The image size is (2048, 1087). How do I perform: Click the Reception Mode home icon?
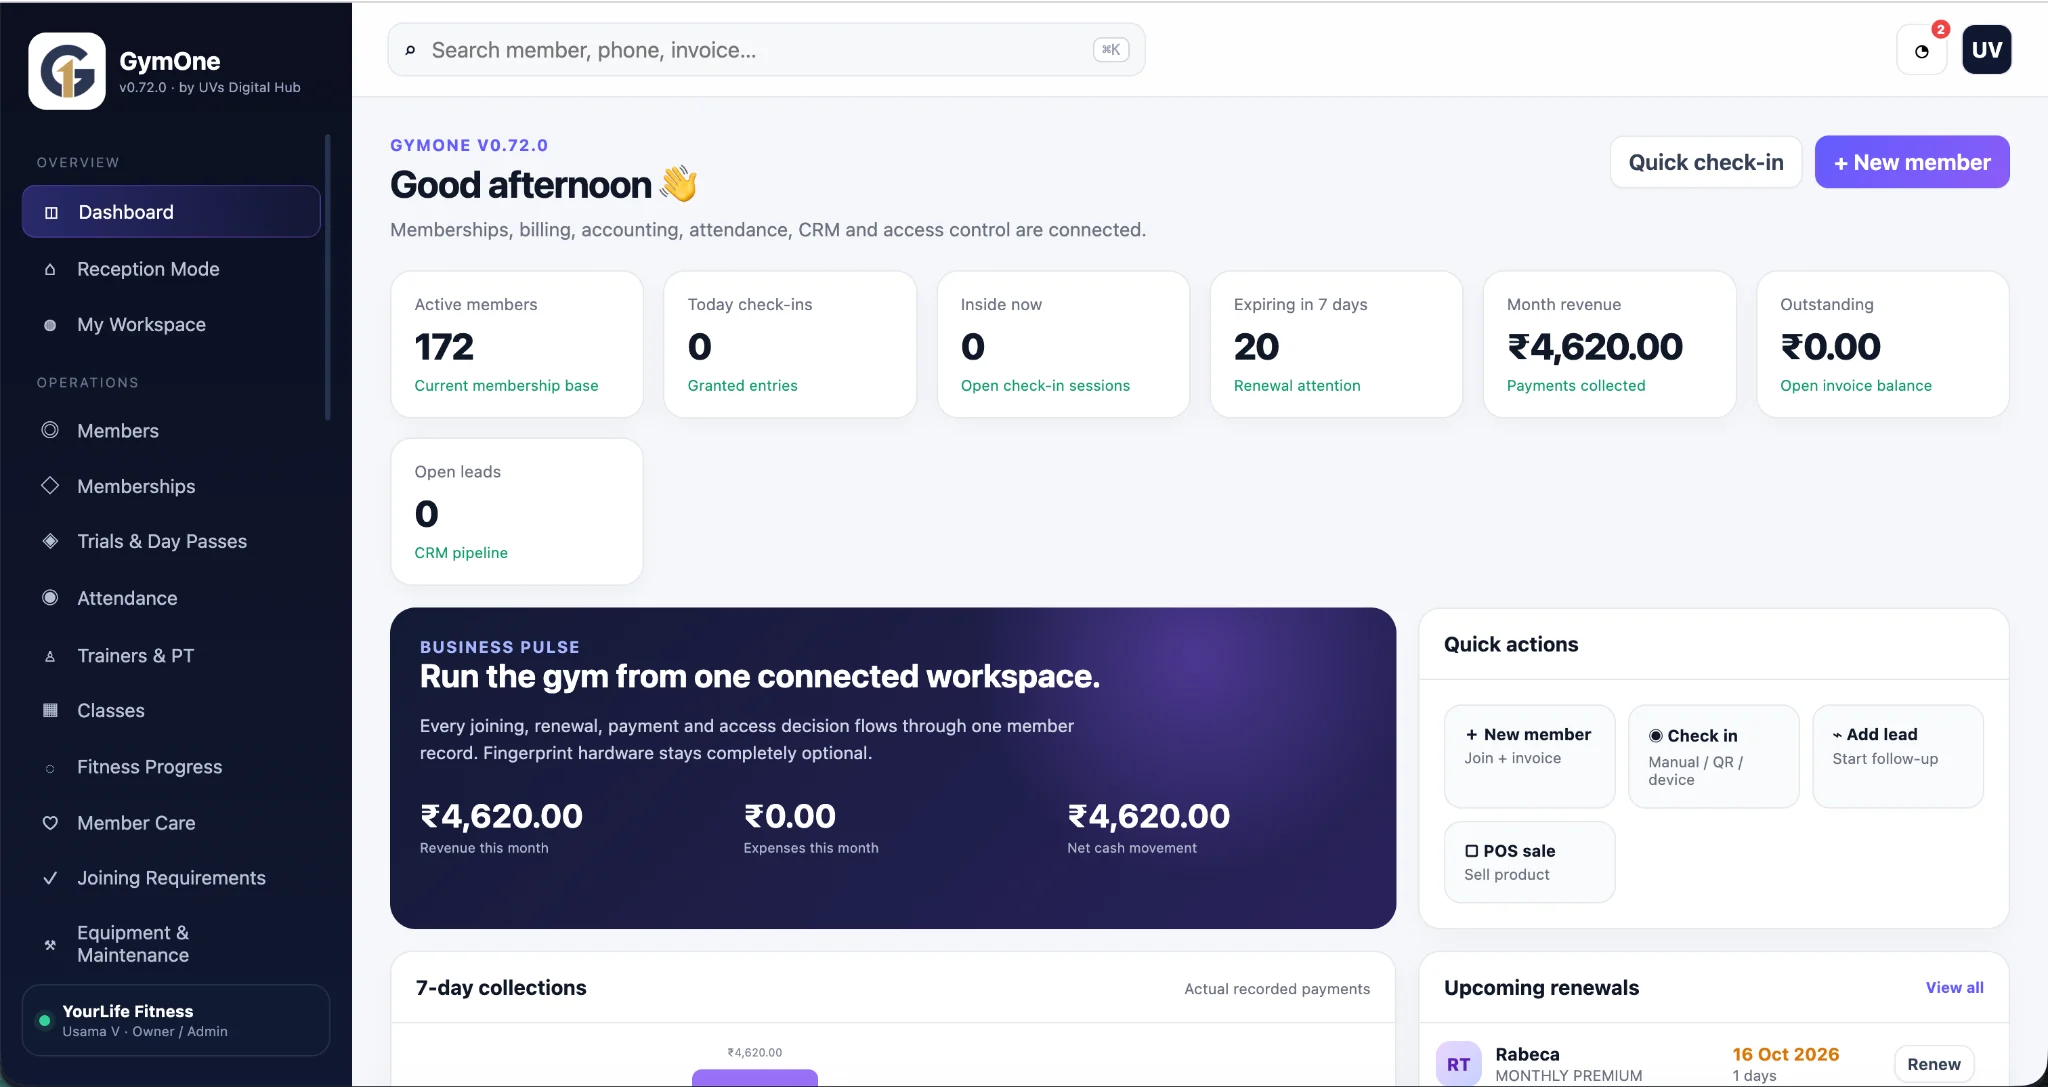pyautogui.click(x=50, y=269)
